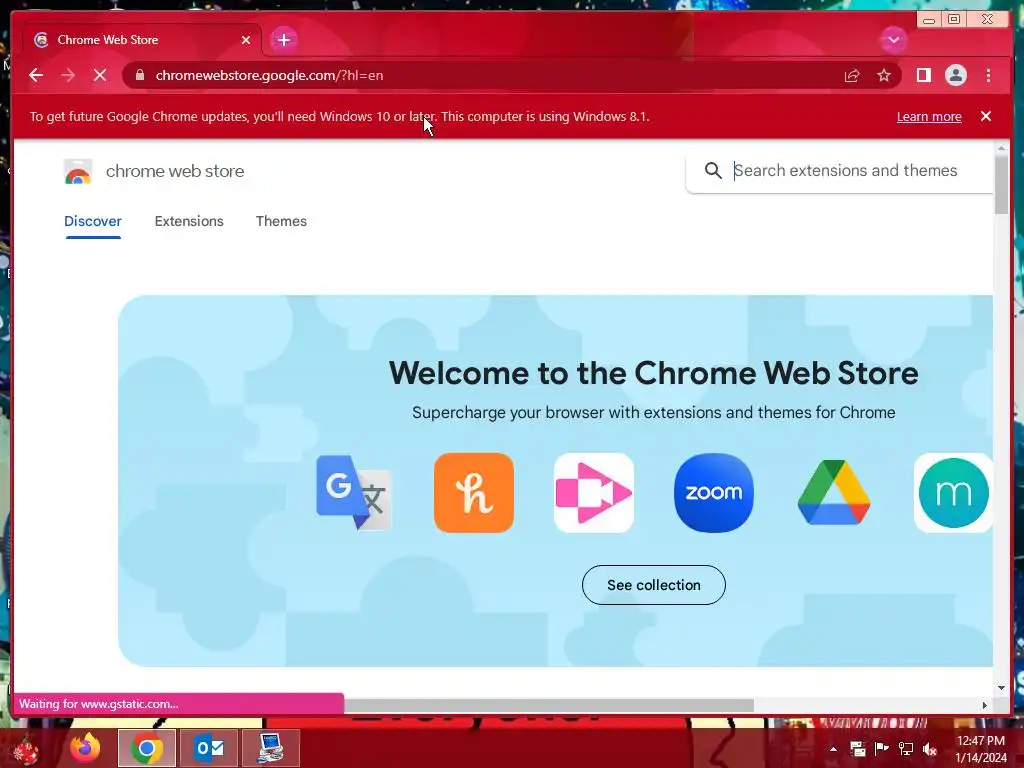Screen dimensions: 1024x768
Task: Open the Learn more link
Action: click(x=929, y=116)
